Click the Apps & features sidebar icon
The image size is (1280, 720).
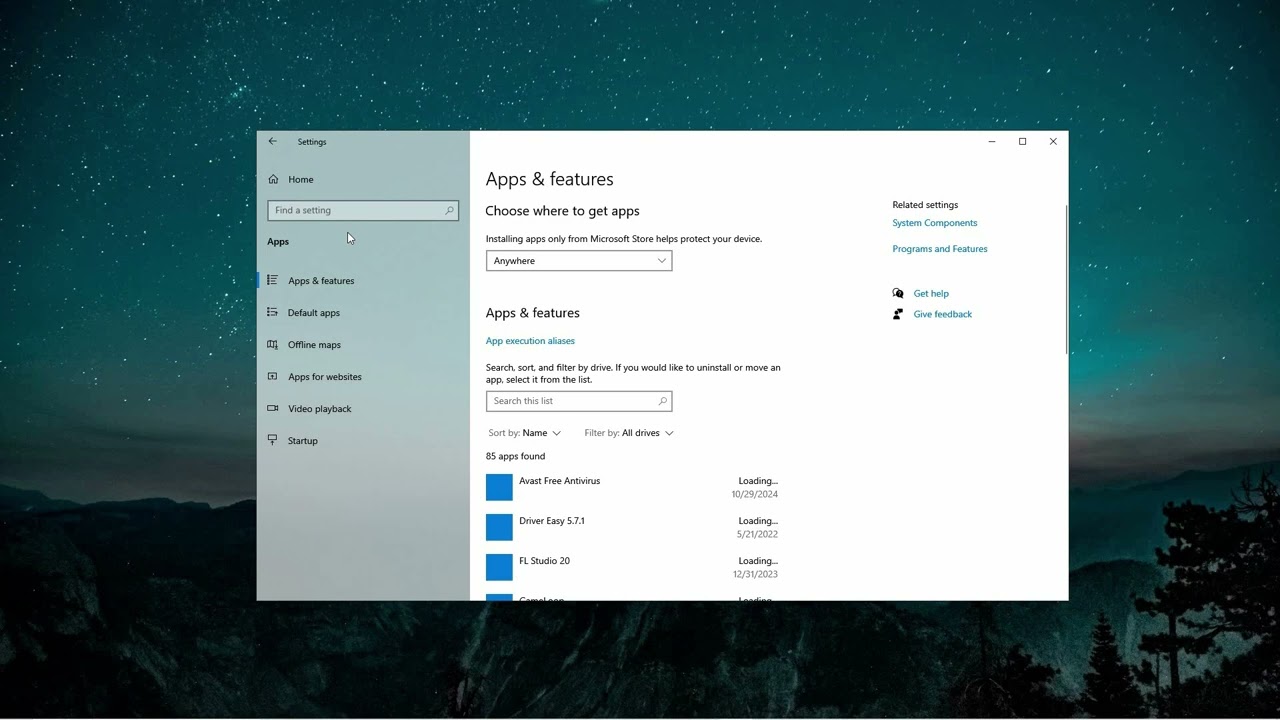272,280
